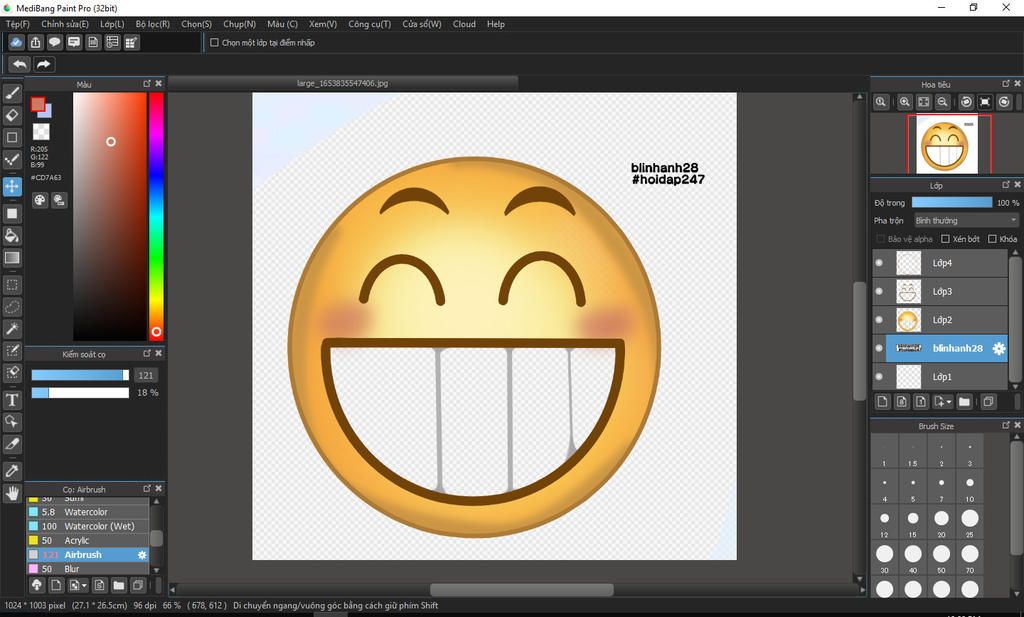Hide the blinhanh28 layer

click(879, 349)
